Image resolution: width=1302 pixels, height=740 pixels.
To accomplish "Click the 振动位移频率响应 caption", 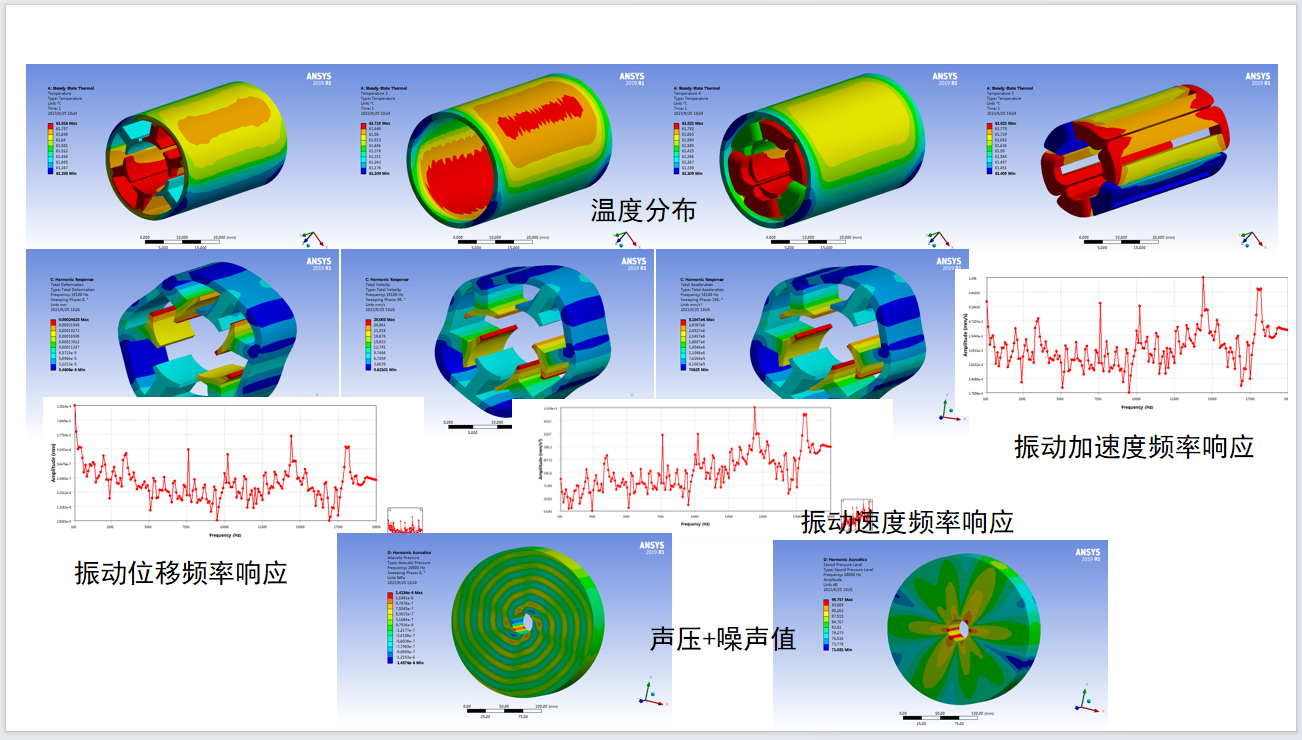I will click(181, 572).
